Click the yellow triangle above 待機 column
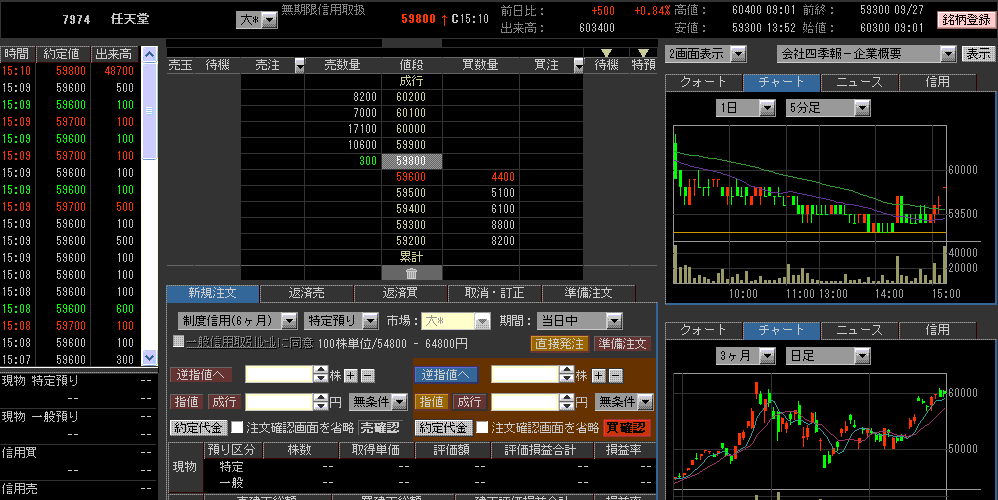Viewport: 998px width, 500px height. pos(606,52)
